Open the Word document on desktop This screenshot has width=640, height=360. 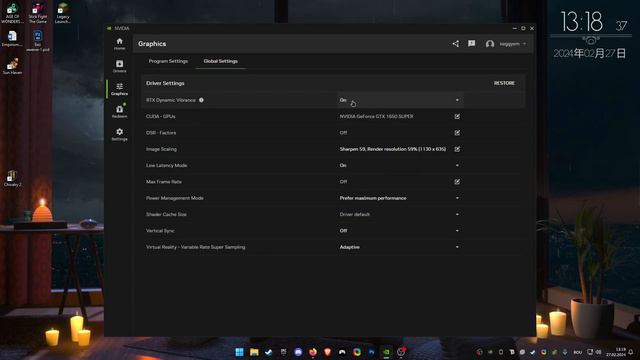(x=12, y=39)
